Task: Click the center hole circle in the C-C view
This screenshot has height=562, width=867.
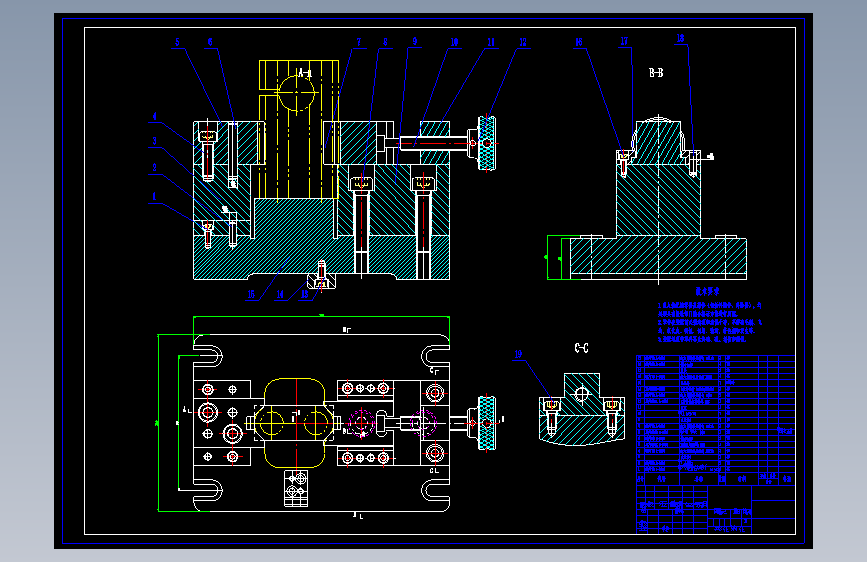Action: [582, 394]
